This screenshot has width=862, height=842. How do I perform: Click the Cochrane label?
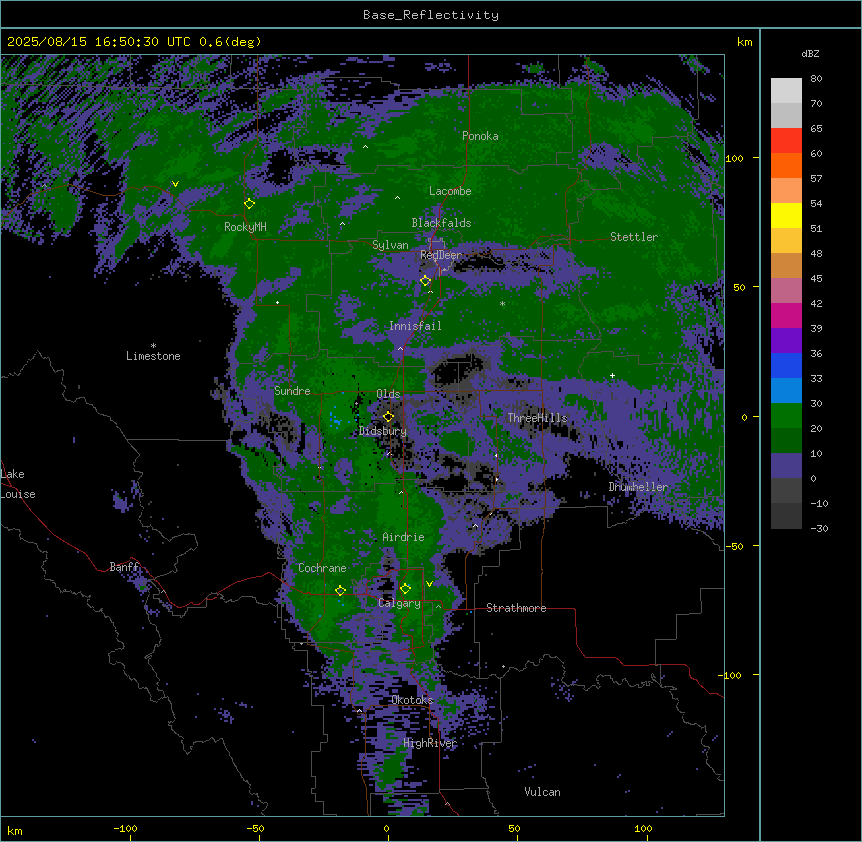[322, 568]
